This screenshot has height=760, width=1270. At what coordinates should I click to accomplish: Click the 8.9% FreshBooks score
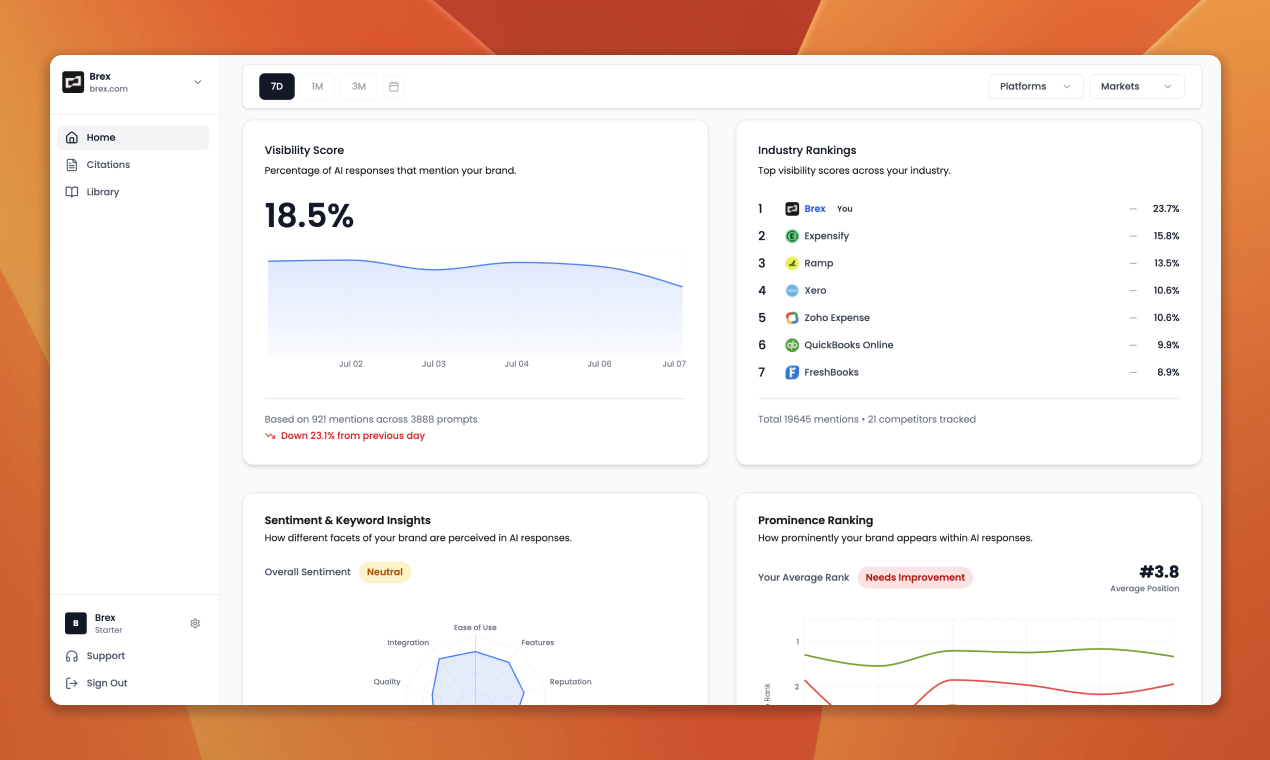pyautogui.click(x=1168, y=372)
